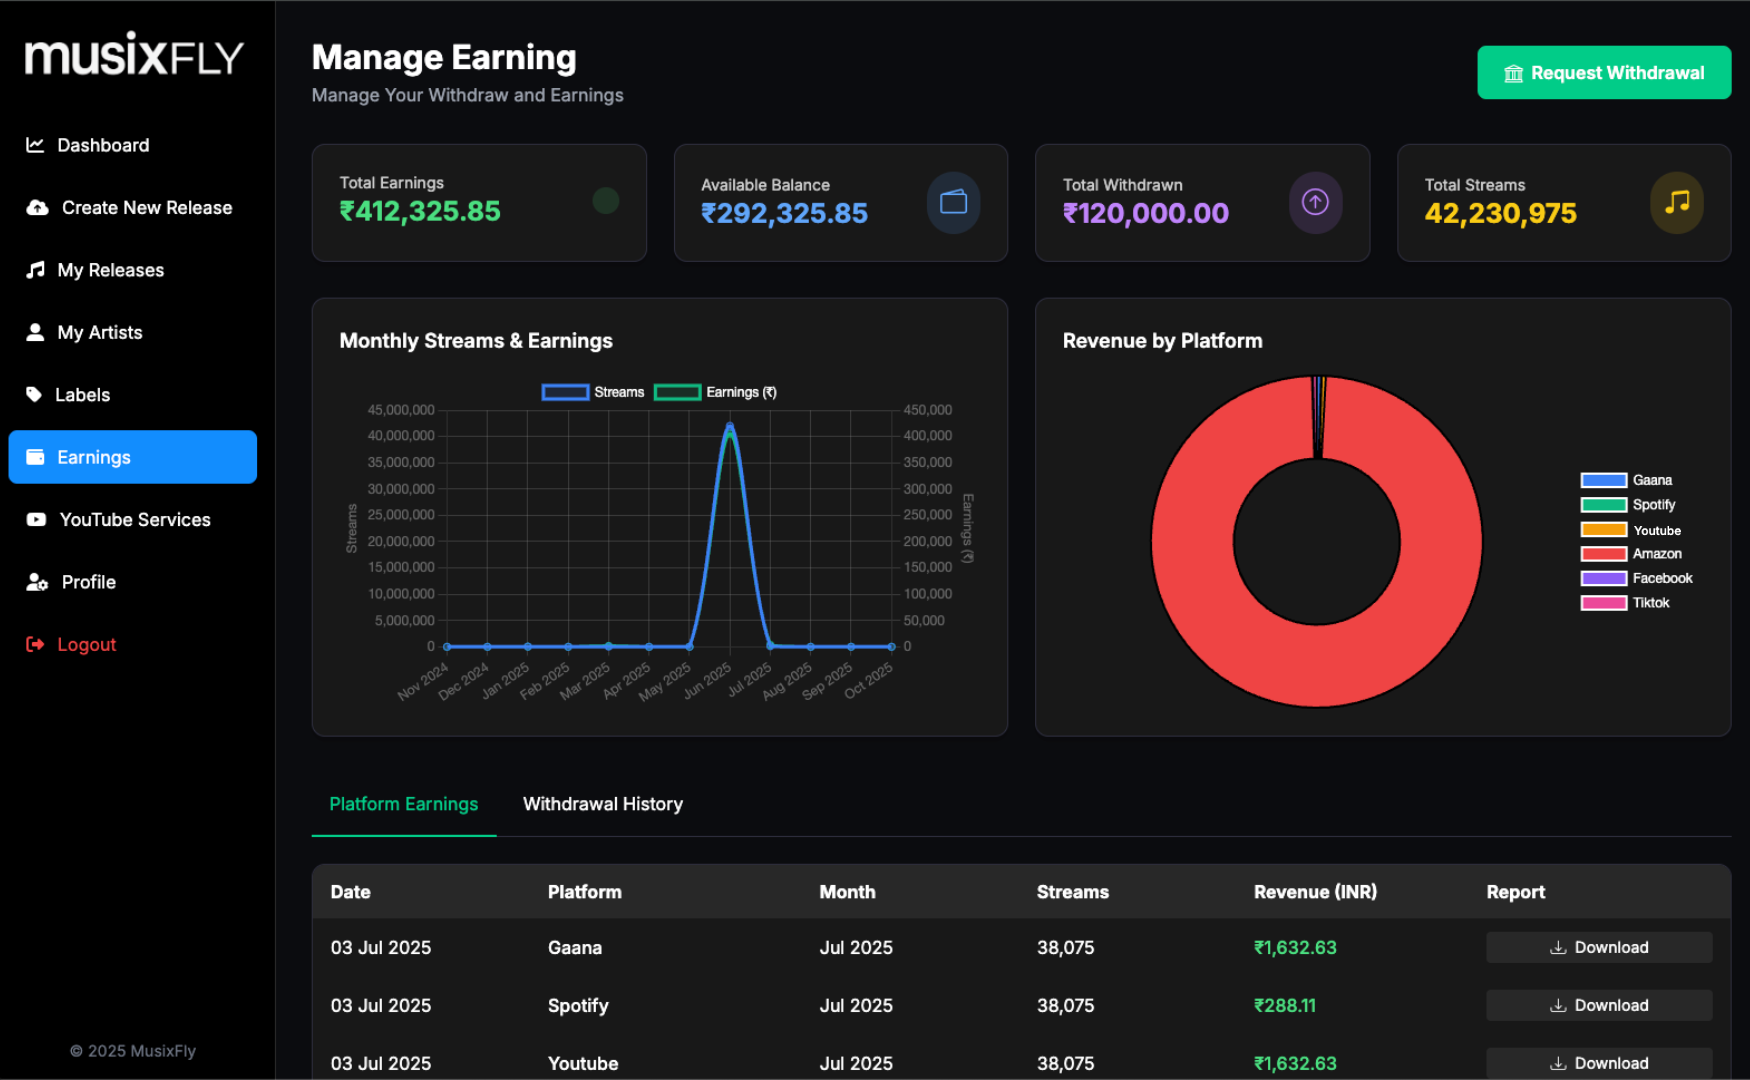Switch to the Withdrawal History tab

(602, 804)
